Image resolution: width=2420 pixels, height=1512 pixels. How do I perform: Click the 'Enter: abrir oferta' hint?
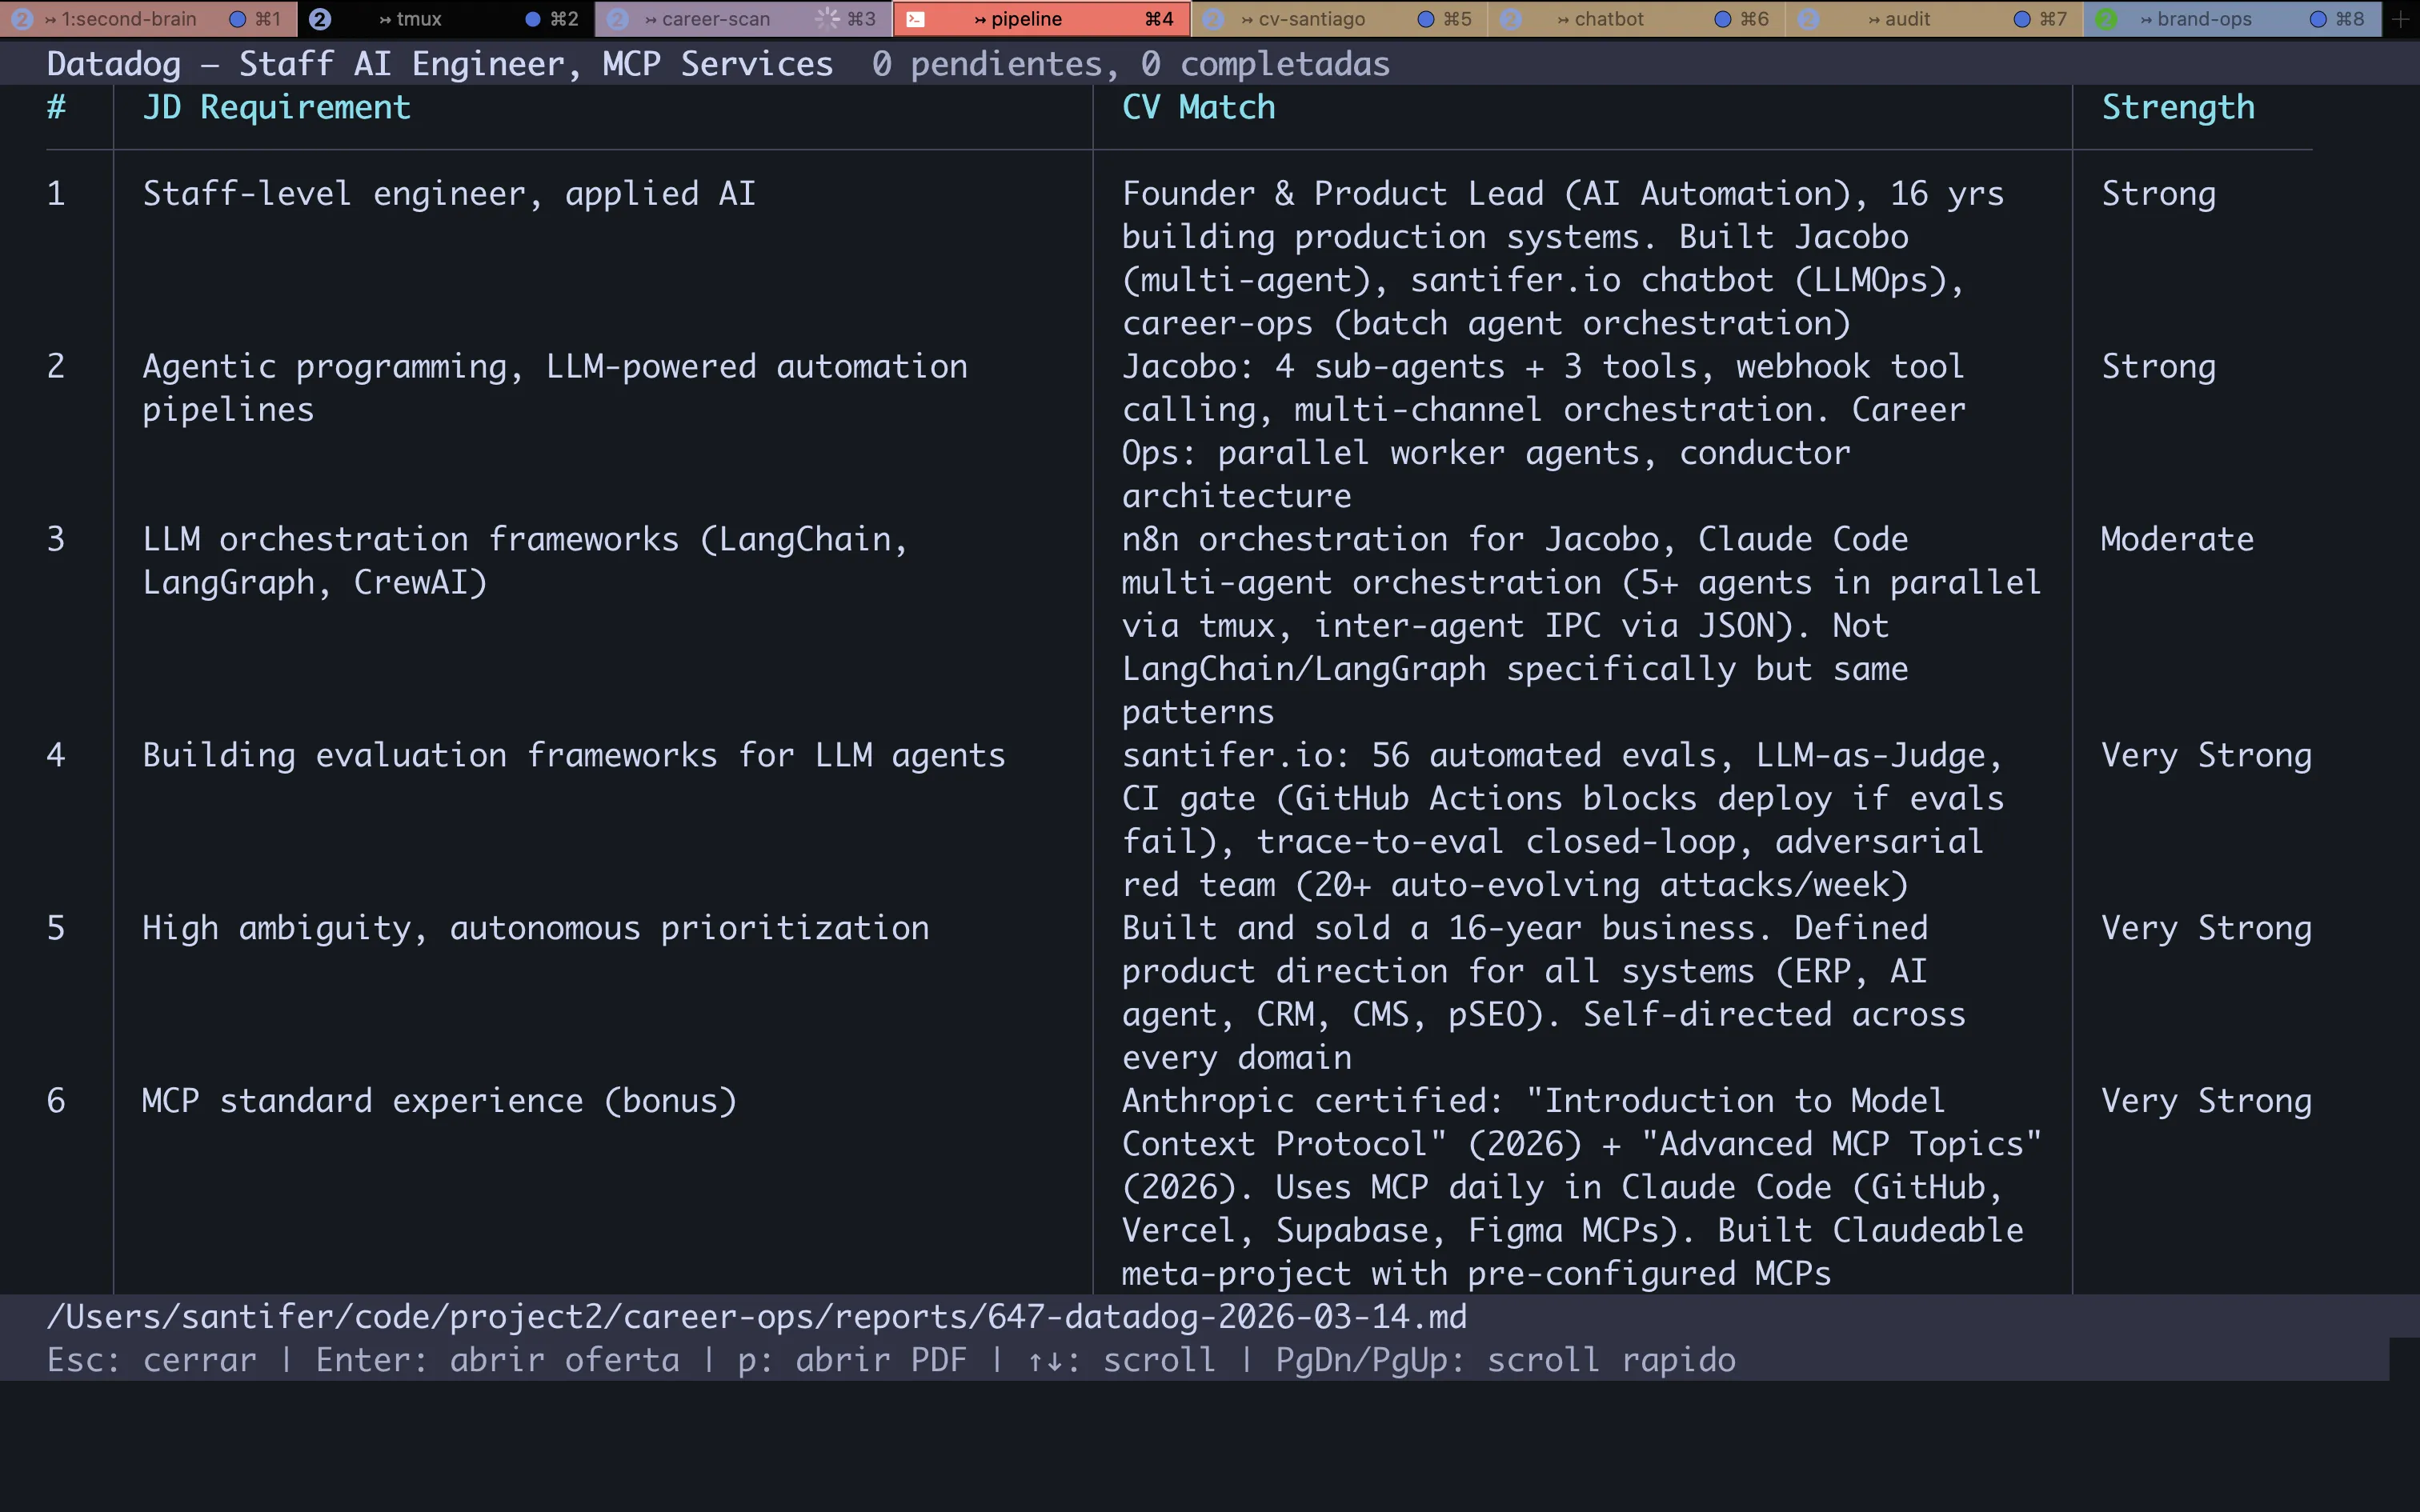[x=497, y=1360]
